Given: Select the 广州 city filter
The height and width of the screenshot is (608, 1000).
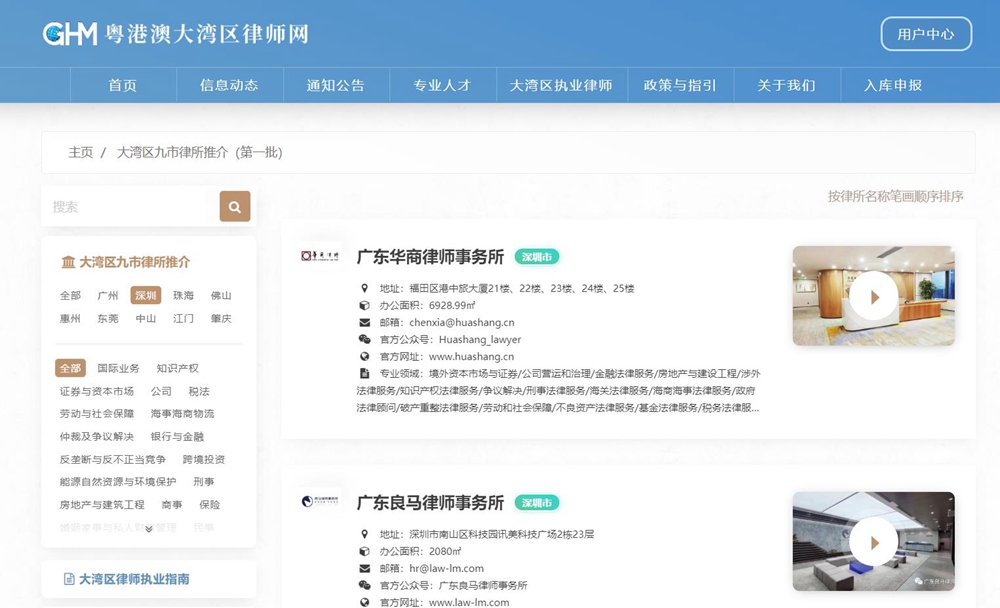Looking at the screenshot, I should 108,296.
